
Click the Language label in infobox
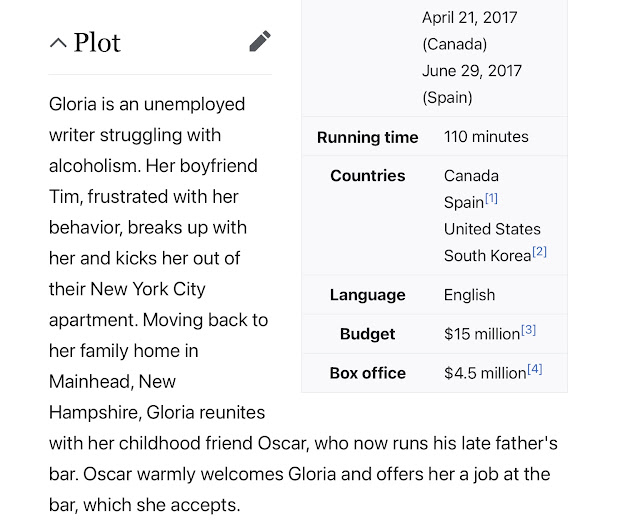pyautogui.click(x=367, y=295)
